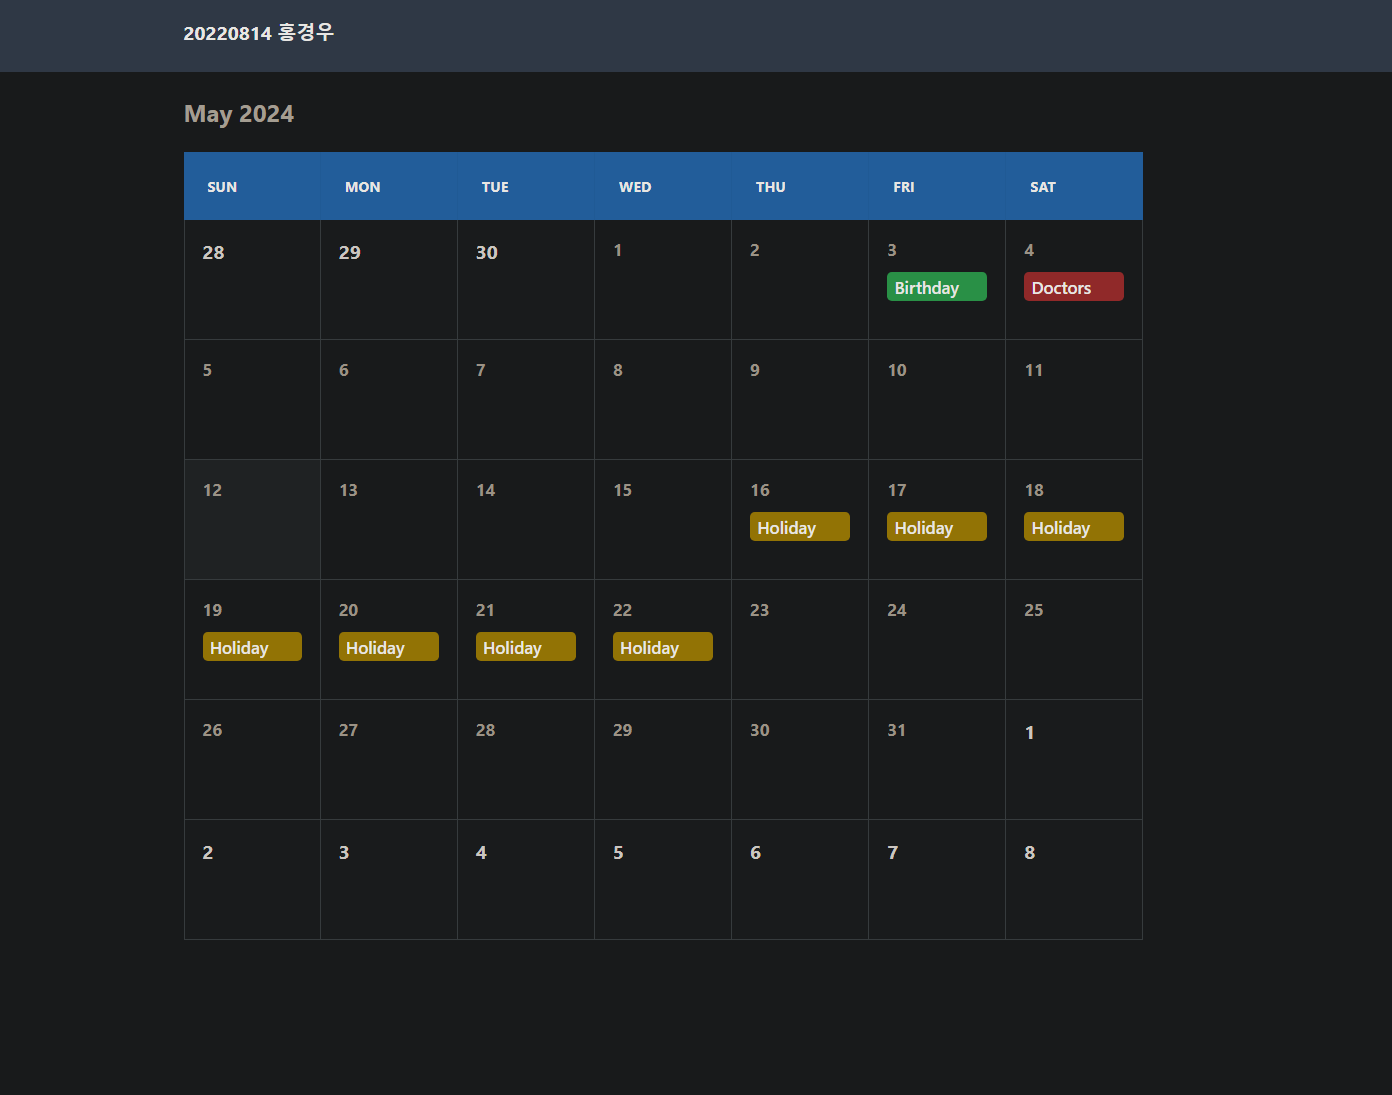The image size is (1392, 1095).
Task: Click the FRI column header
Action: [937, 186]
